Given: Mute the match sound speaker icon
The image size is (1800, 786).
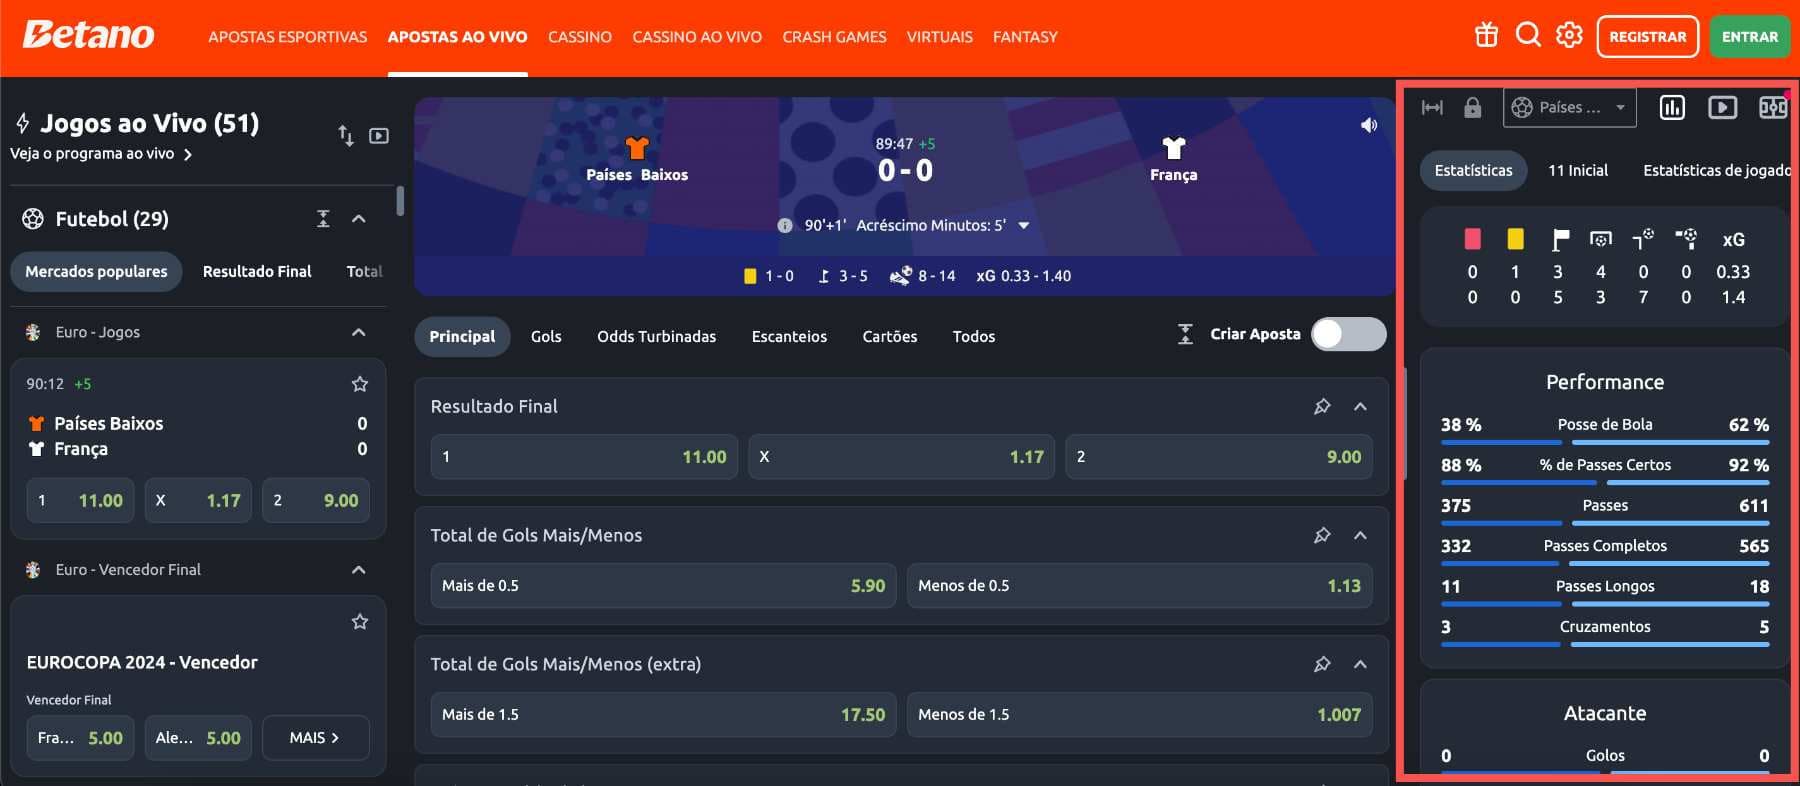Looking at the screenshot, I should click(x=1369, y=125).
